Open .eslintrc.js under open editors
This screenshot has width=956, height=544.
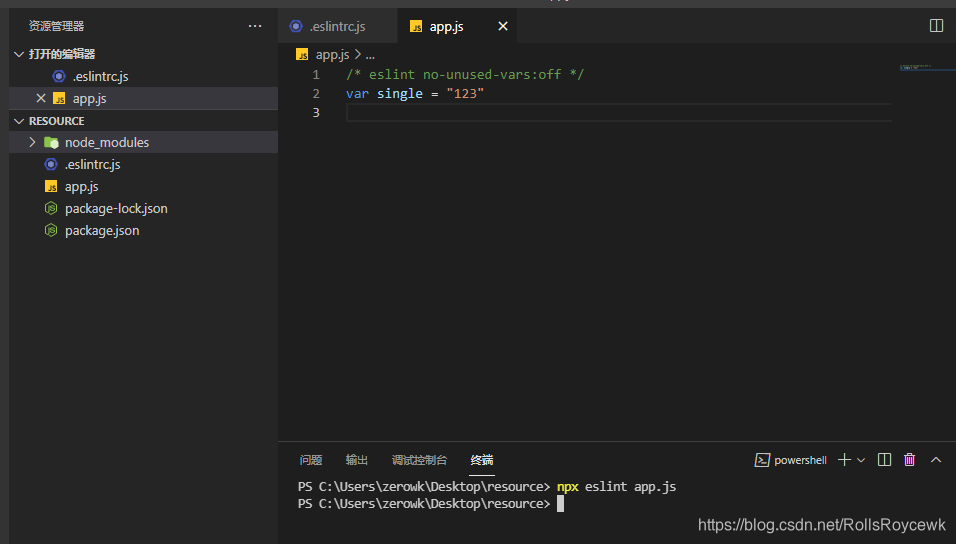point(143,76)
